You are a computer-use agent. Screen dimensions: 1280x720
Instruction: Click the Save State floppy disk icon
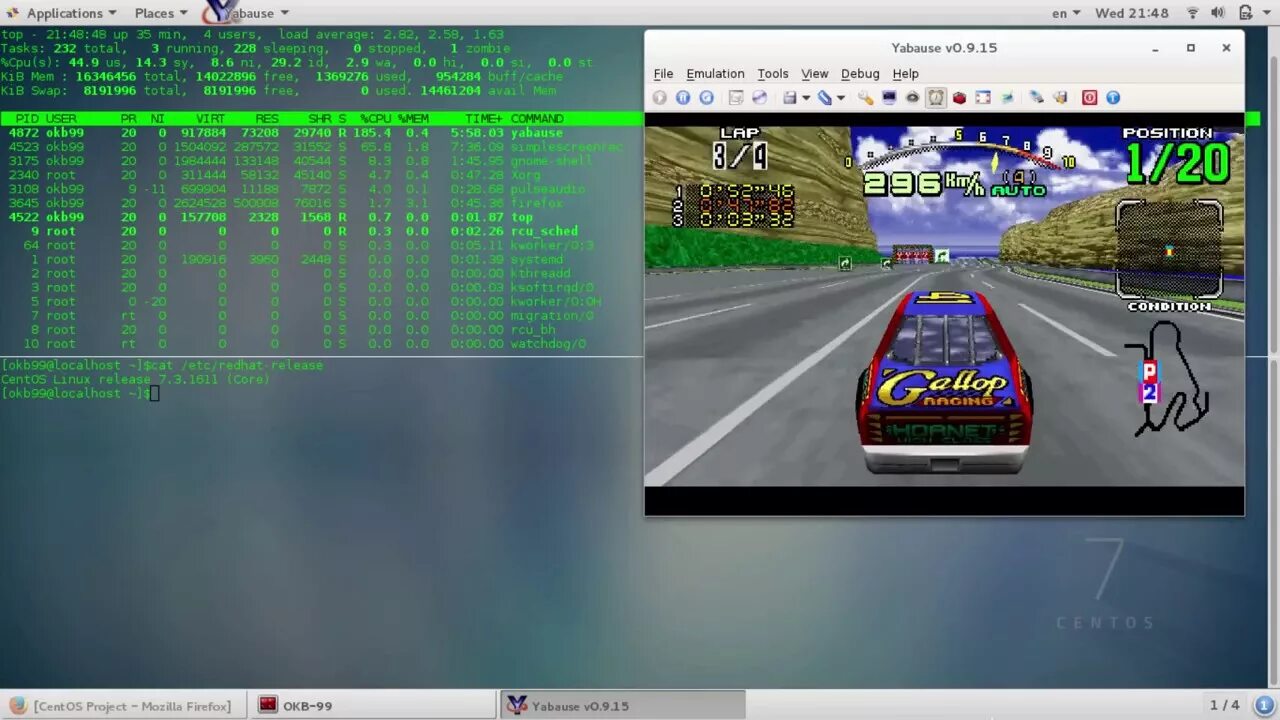point(790,97)
